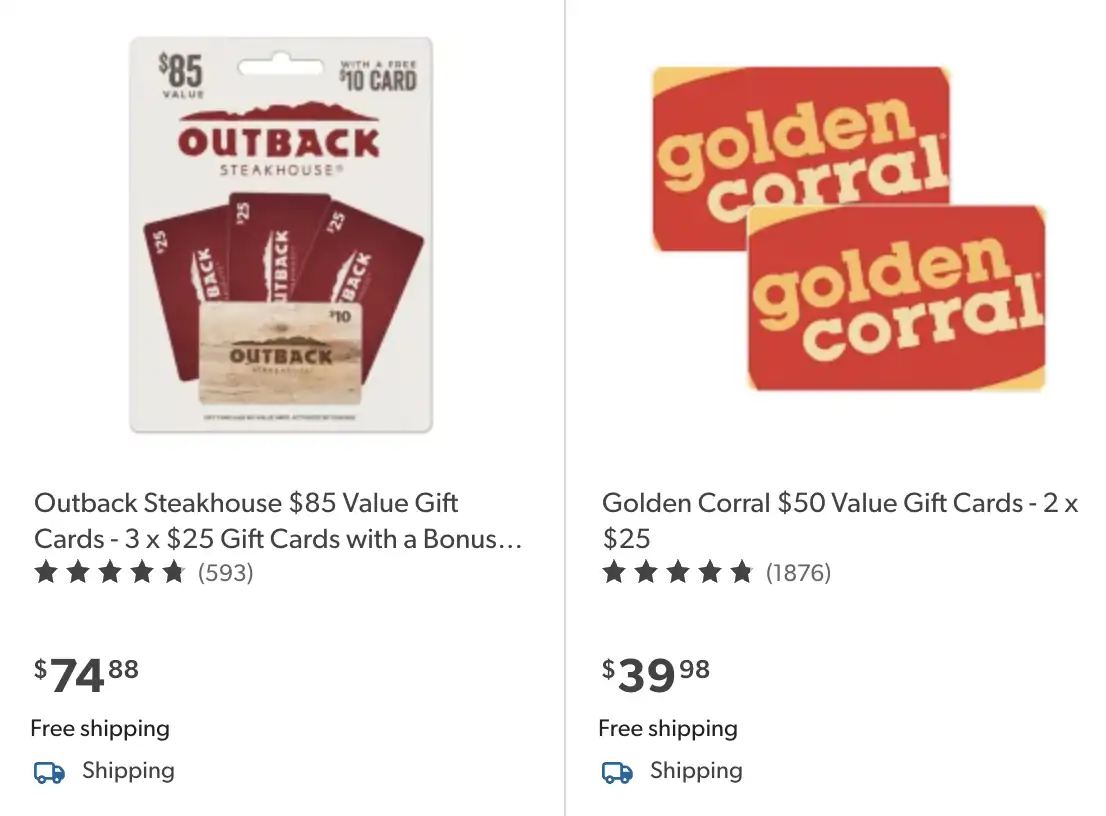Select the Shipping label under Golden Corral listing

coord(696,771)
